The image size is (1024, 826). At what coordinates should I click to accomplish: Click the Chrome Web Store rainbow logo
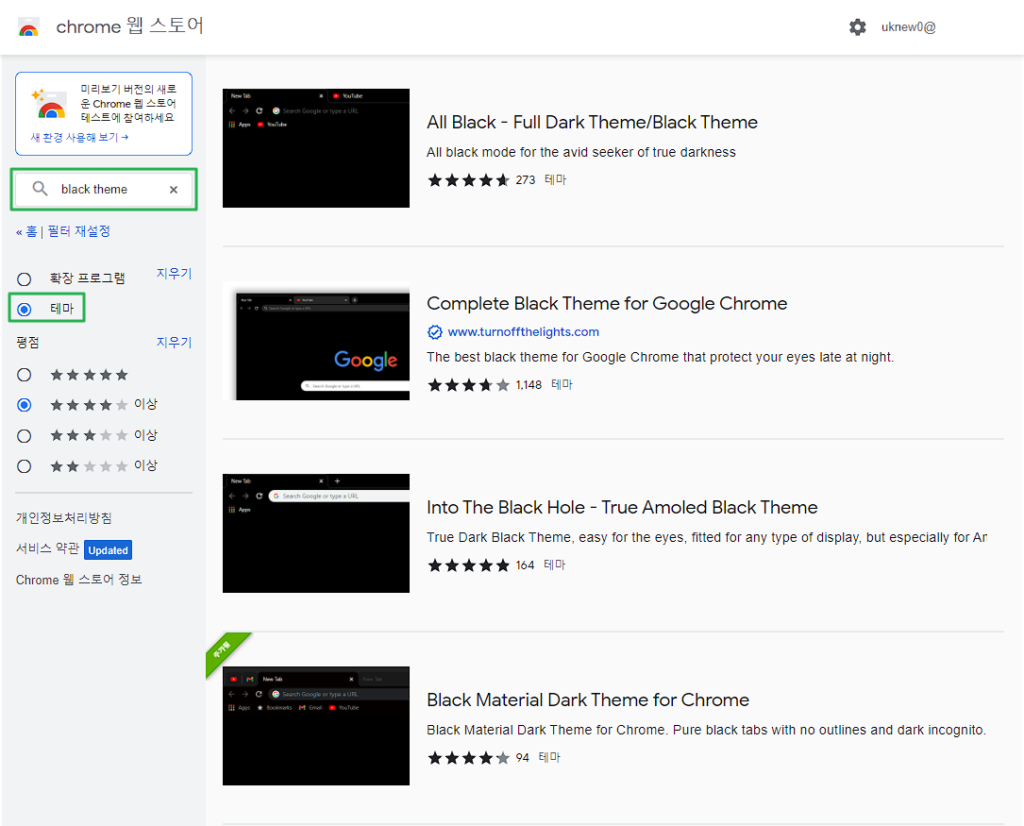tap(28, 27)
